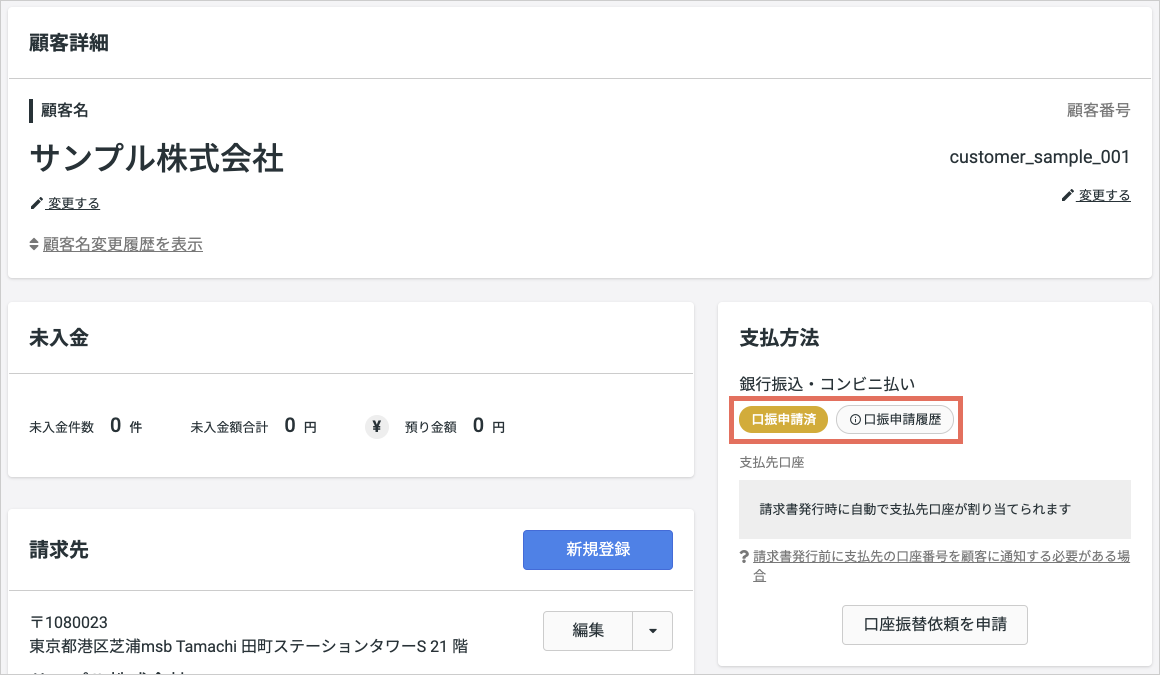The image size is (1160, 675).
Task: Expand 顧客名変更履歴を表示 to show name history
Action: [x=122, y=244]
